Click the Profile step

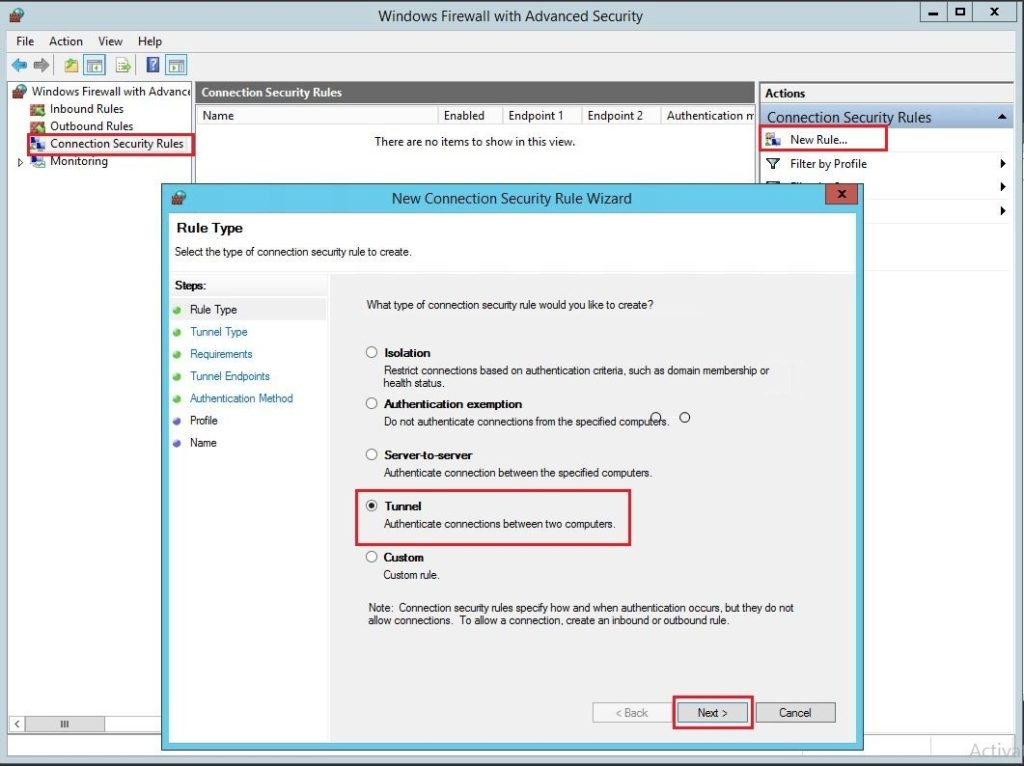pos(204,421)
